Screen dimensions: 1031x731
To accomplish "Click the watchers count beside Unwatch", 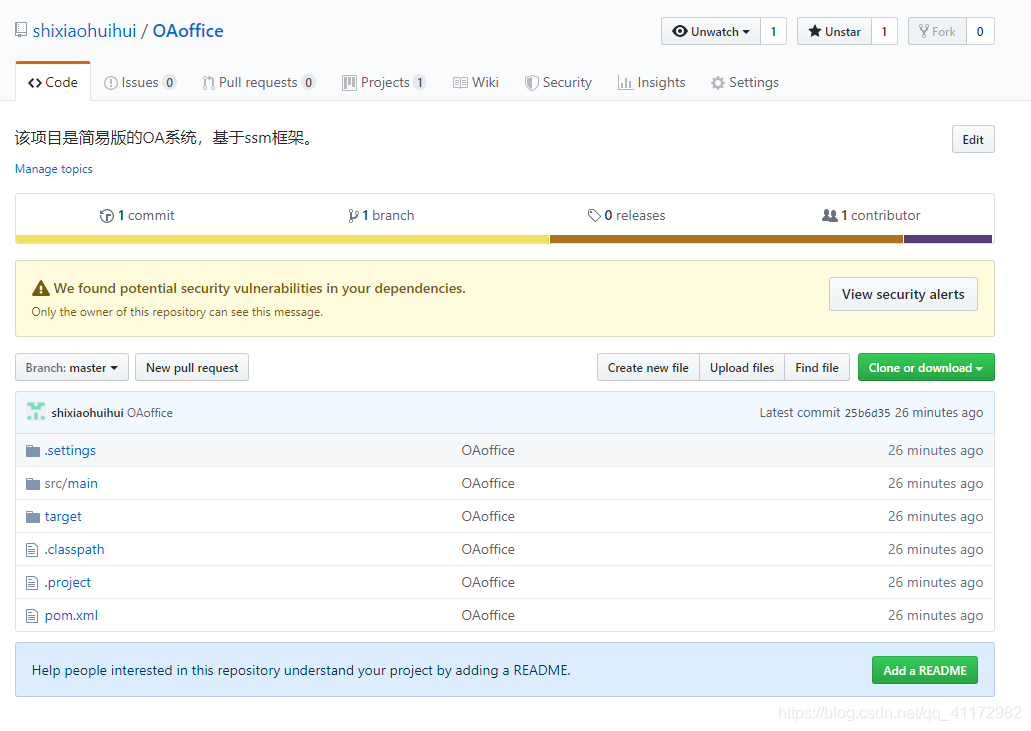I will coord(773,32).
